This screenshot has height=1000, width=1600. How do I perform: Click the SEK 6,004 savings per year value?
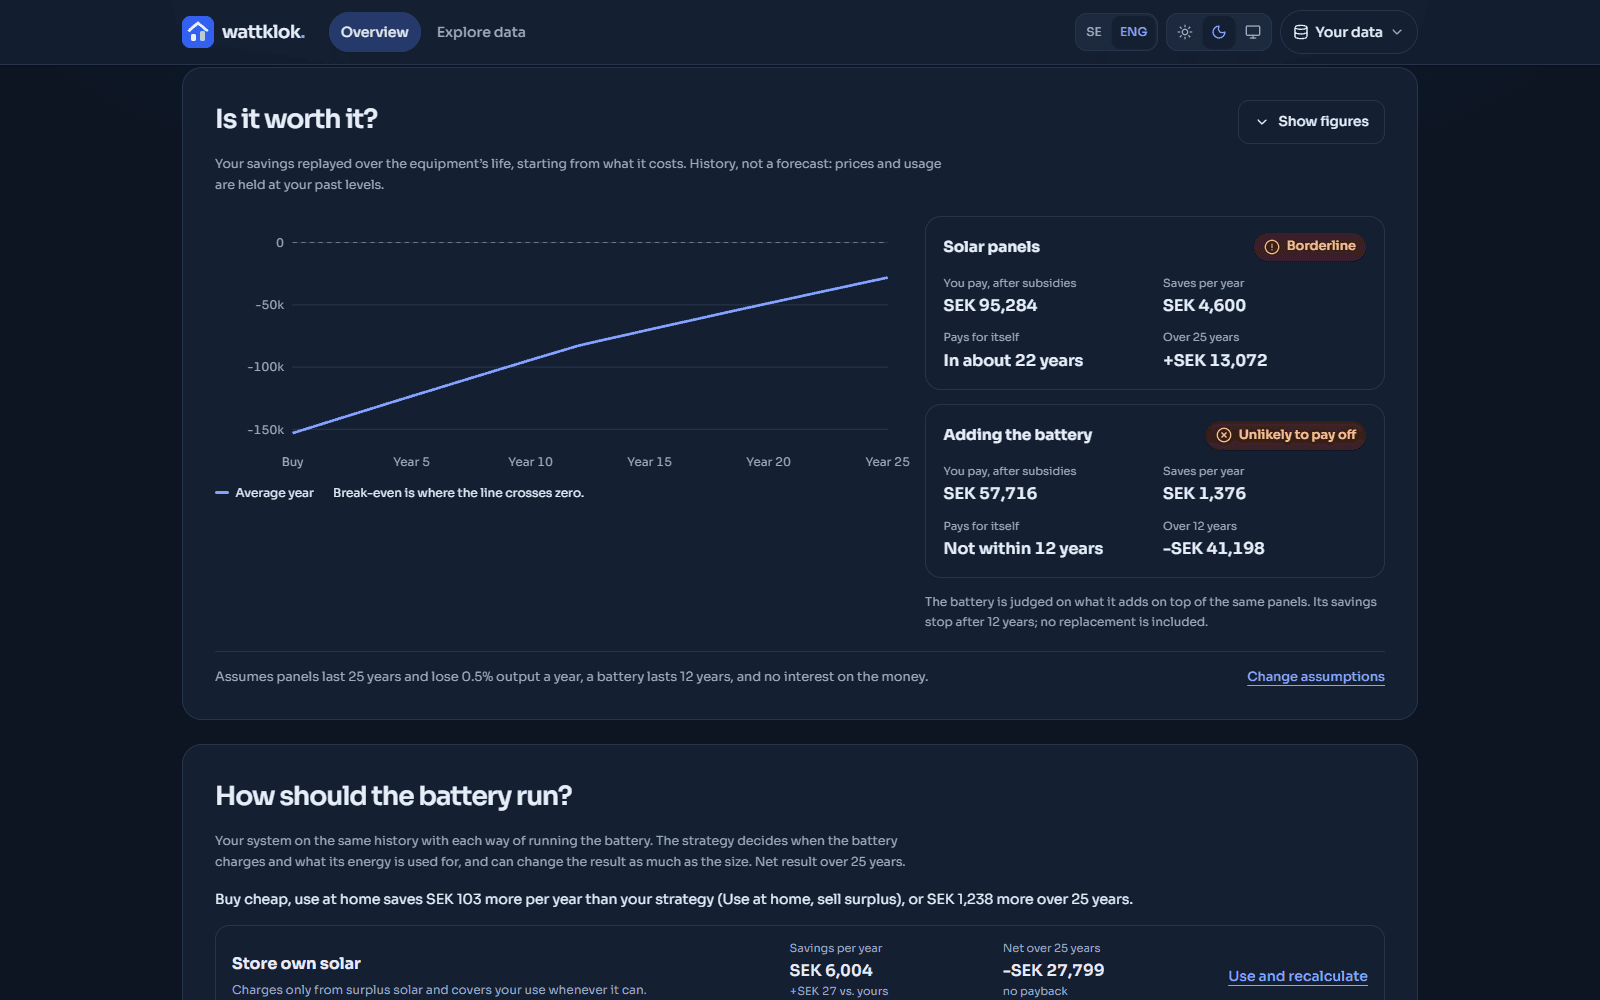click(x=831, y=971)
